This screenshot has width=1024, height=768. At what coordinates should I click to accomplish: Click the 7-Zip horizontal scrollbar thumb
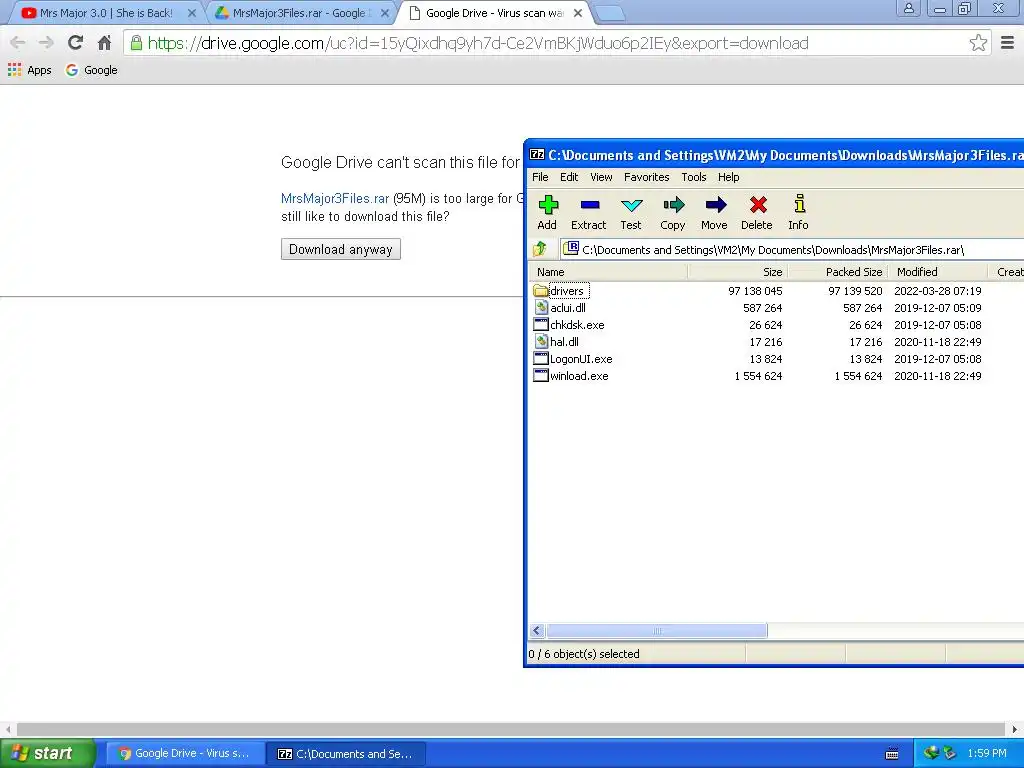[656, 630]
